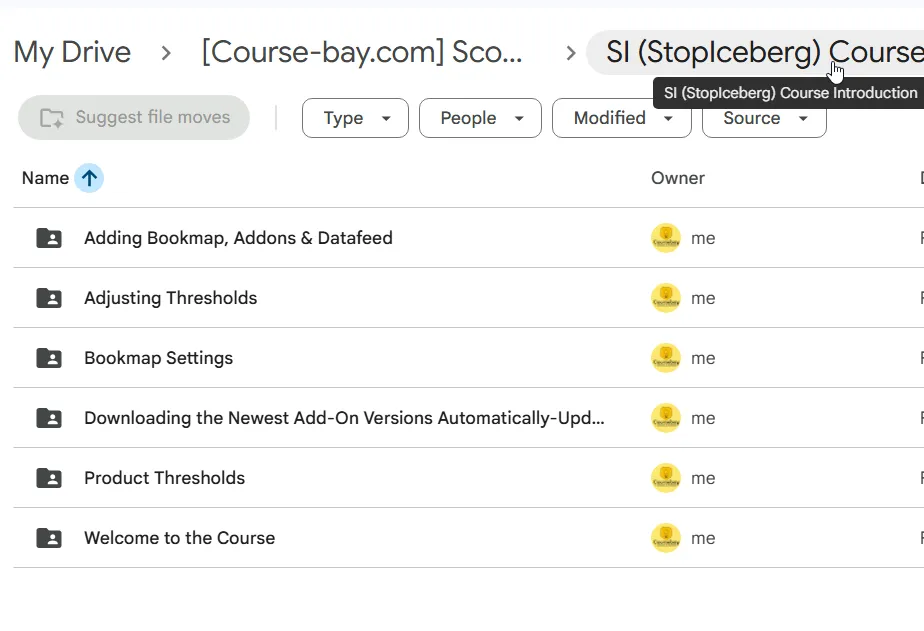Select the Bookmap Settings folder name
924x631 pixels.
[159, 358]
